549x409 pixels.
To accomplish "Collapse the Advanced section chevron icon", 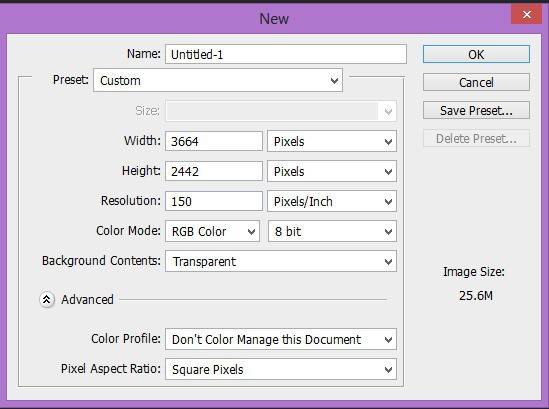I will click(47, 300).
